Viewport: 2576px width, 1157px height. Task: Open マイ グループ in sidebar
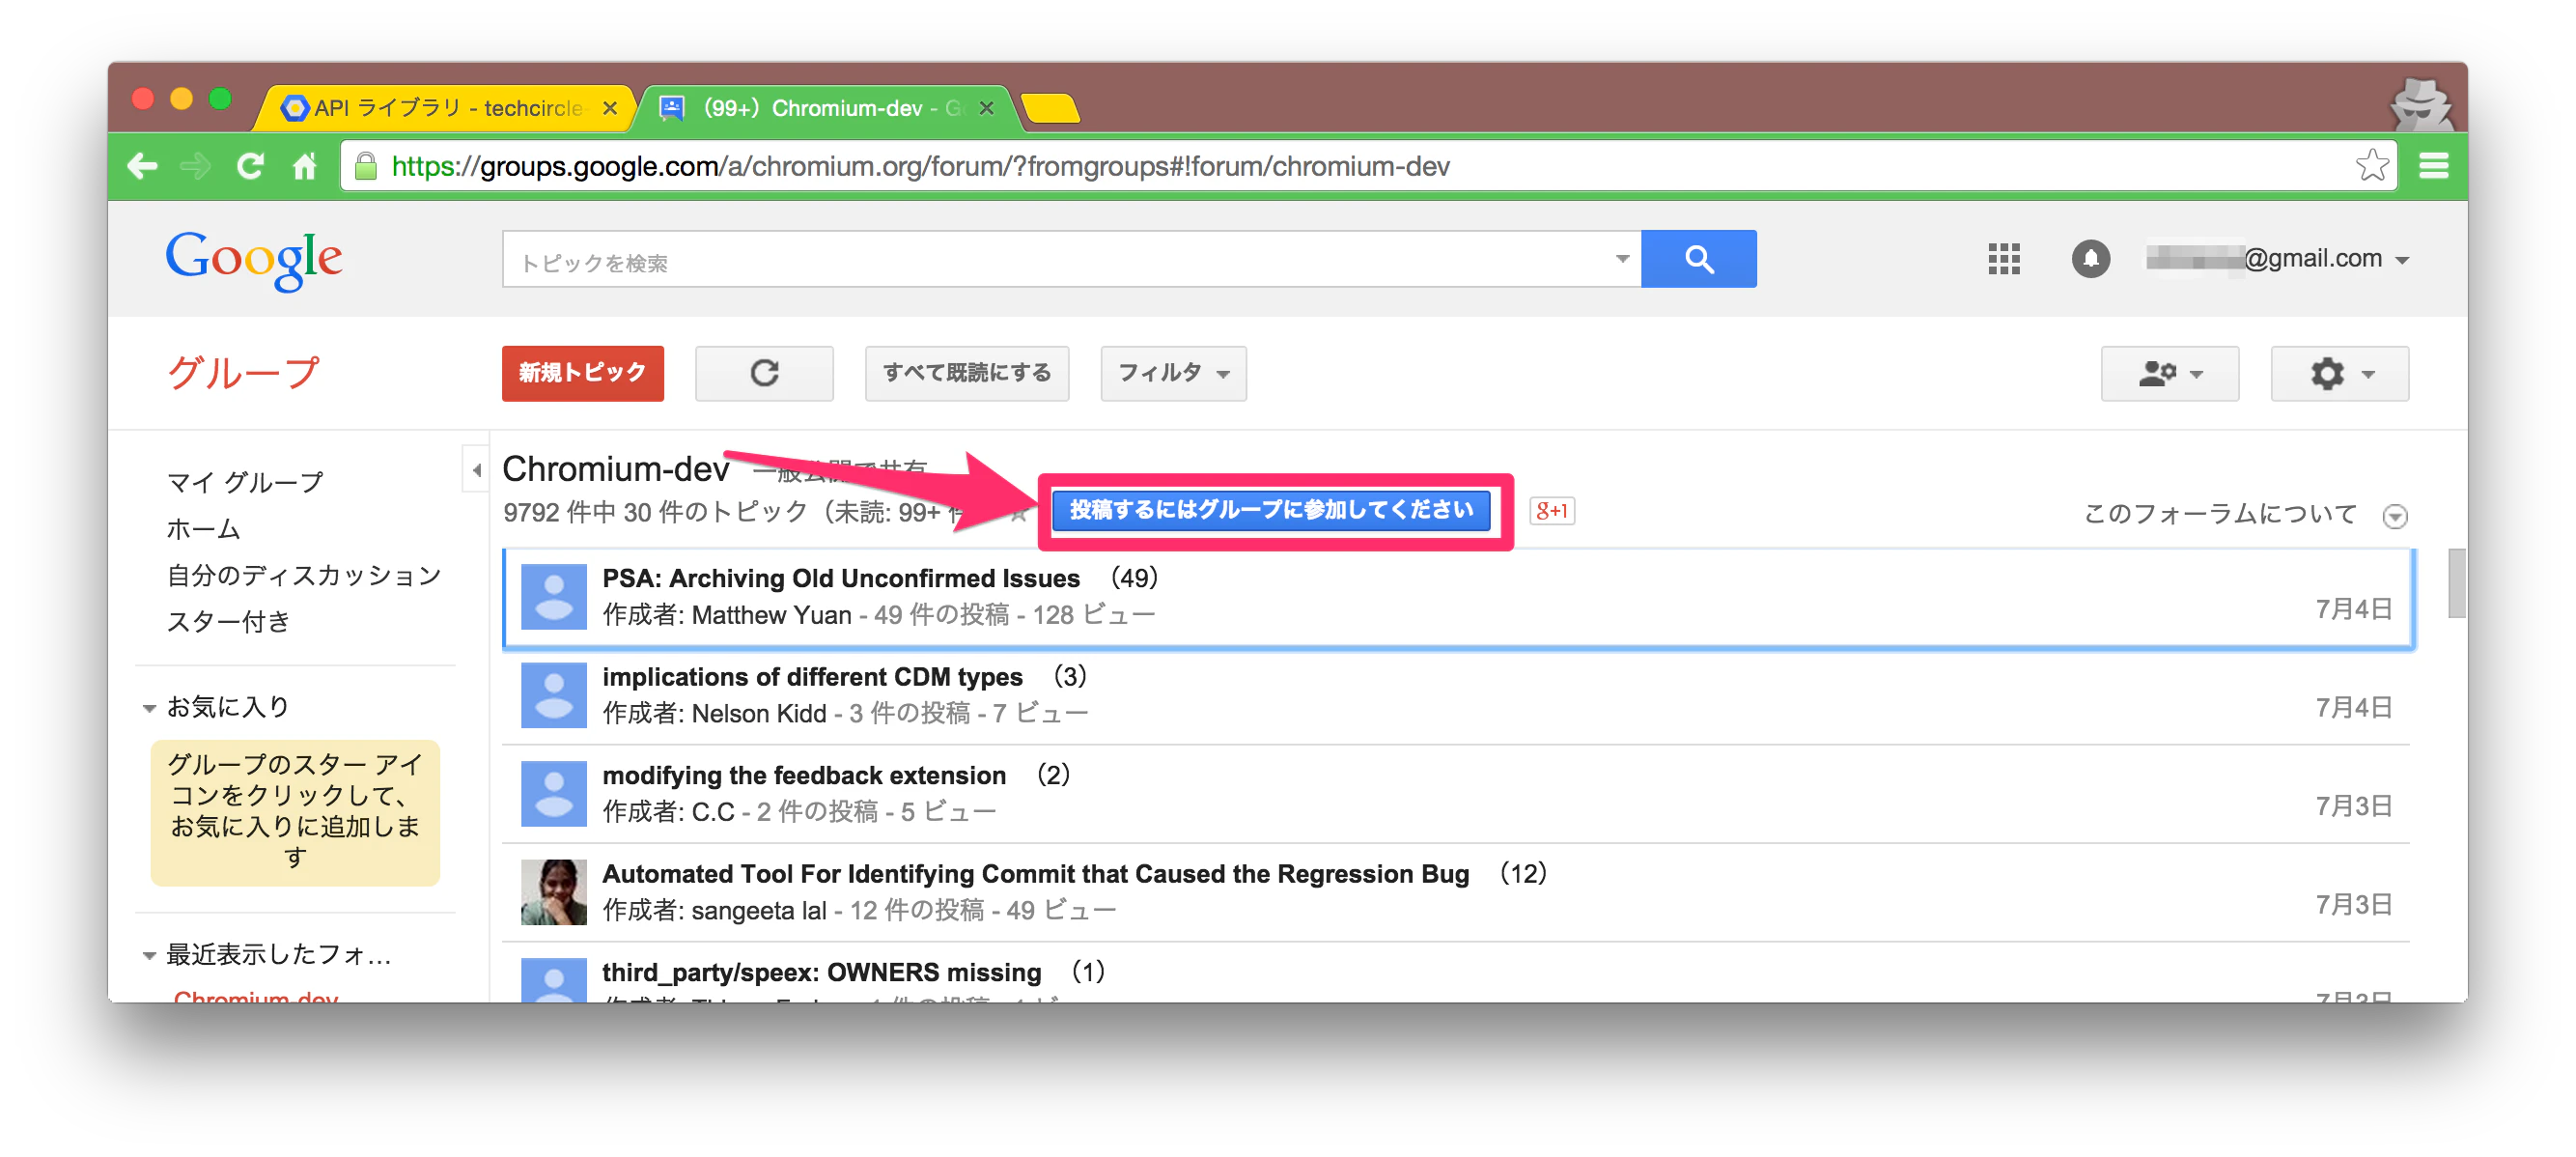point(245,483)
